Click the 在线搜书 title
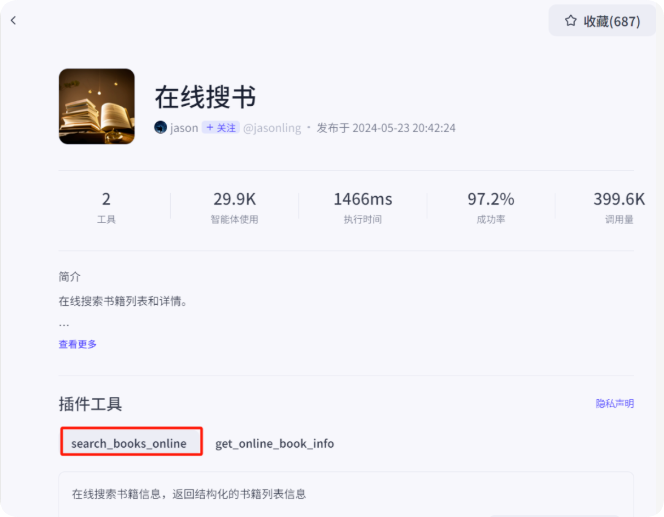 [x=205, y=97]
